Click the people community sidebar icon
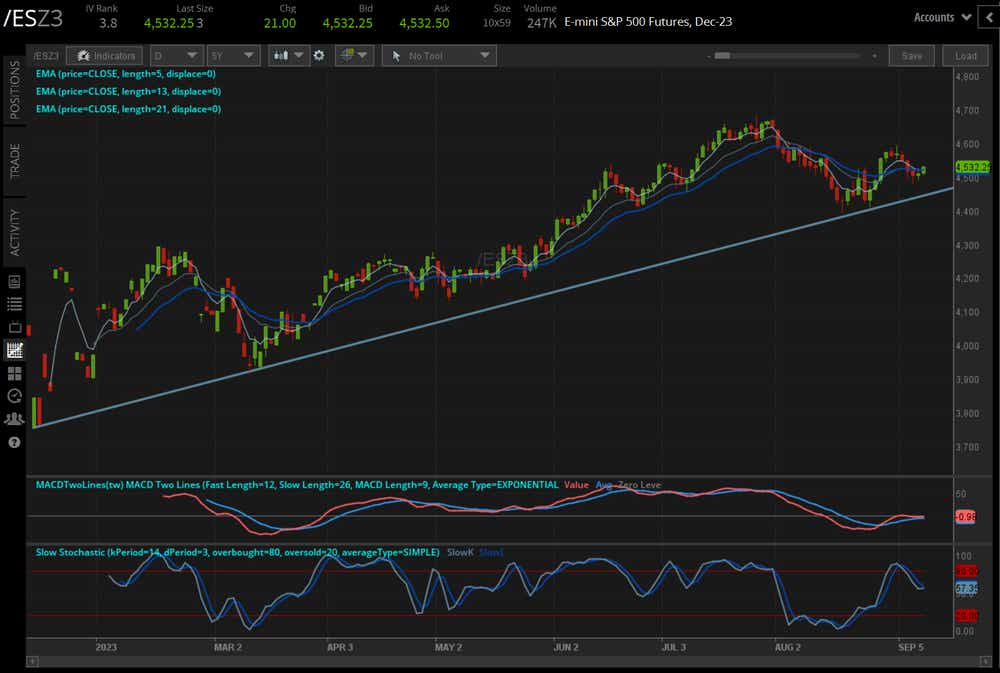The height and width of the screenshot is (673, 1000). [14, 419]
